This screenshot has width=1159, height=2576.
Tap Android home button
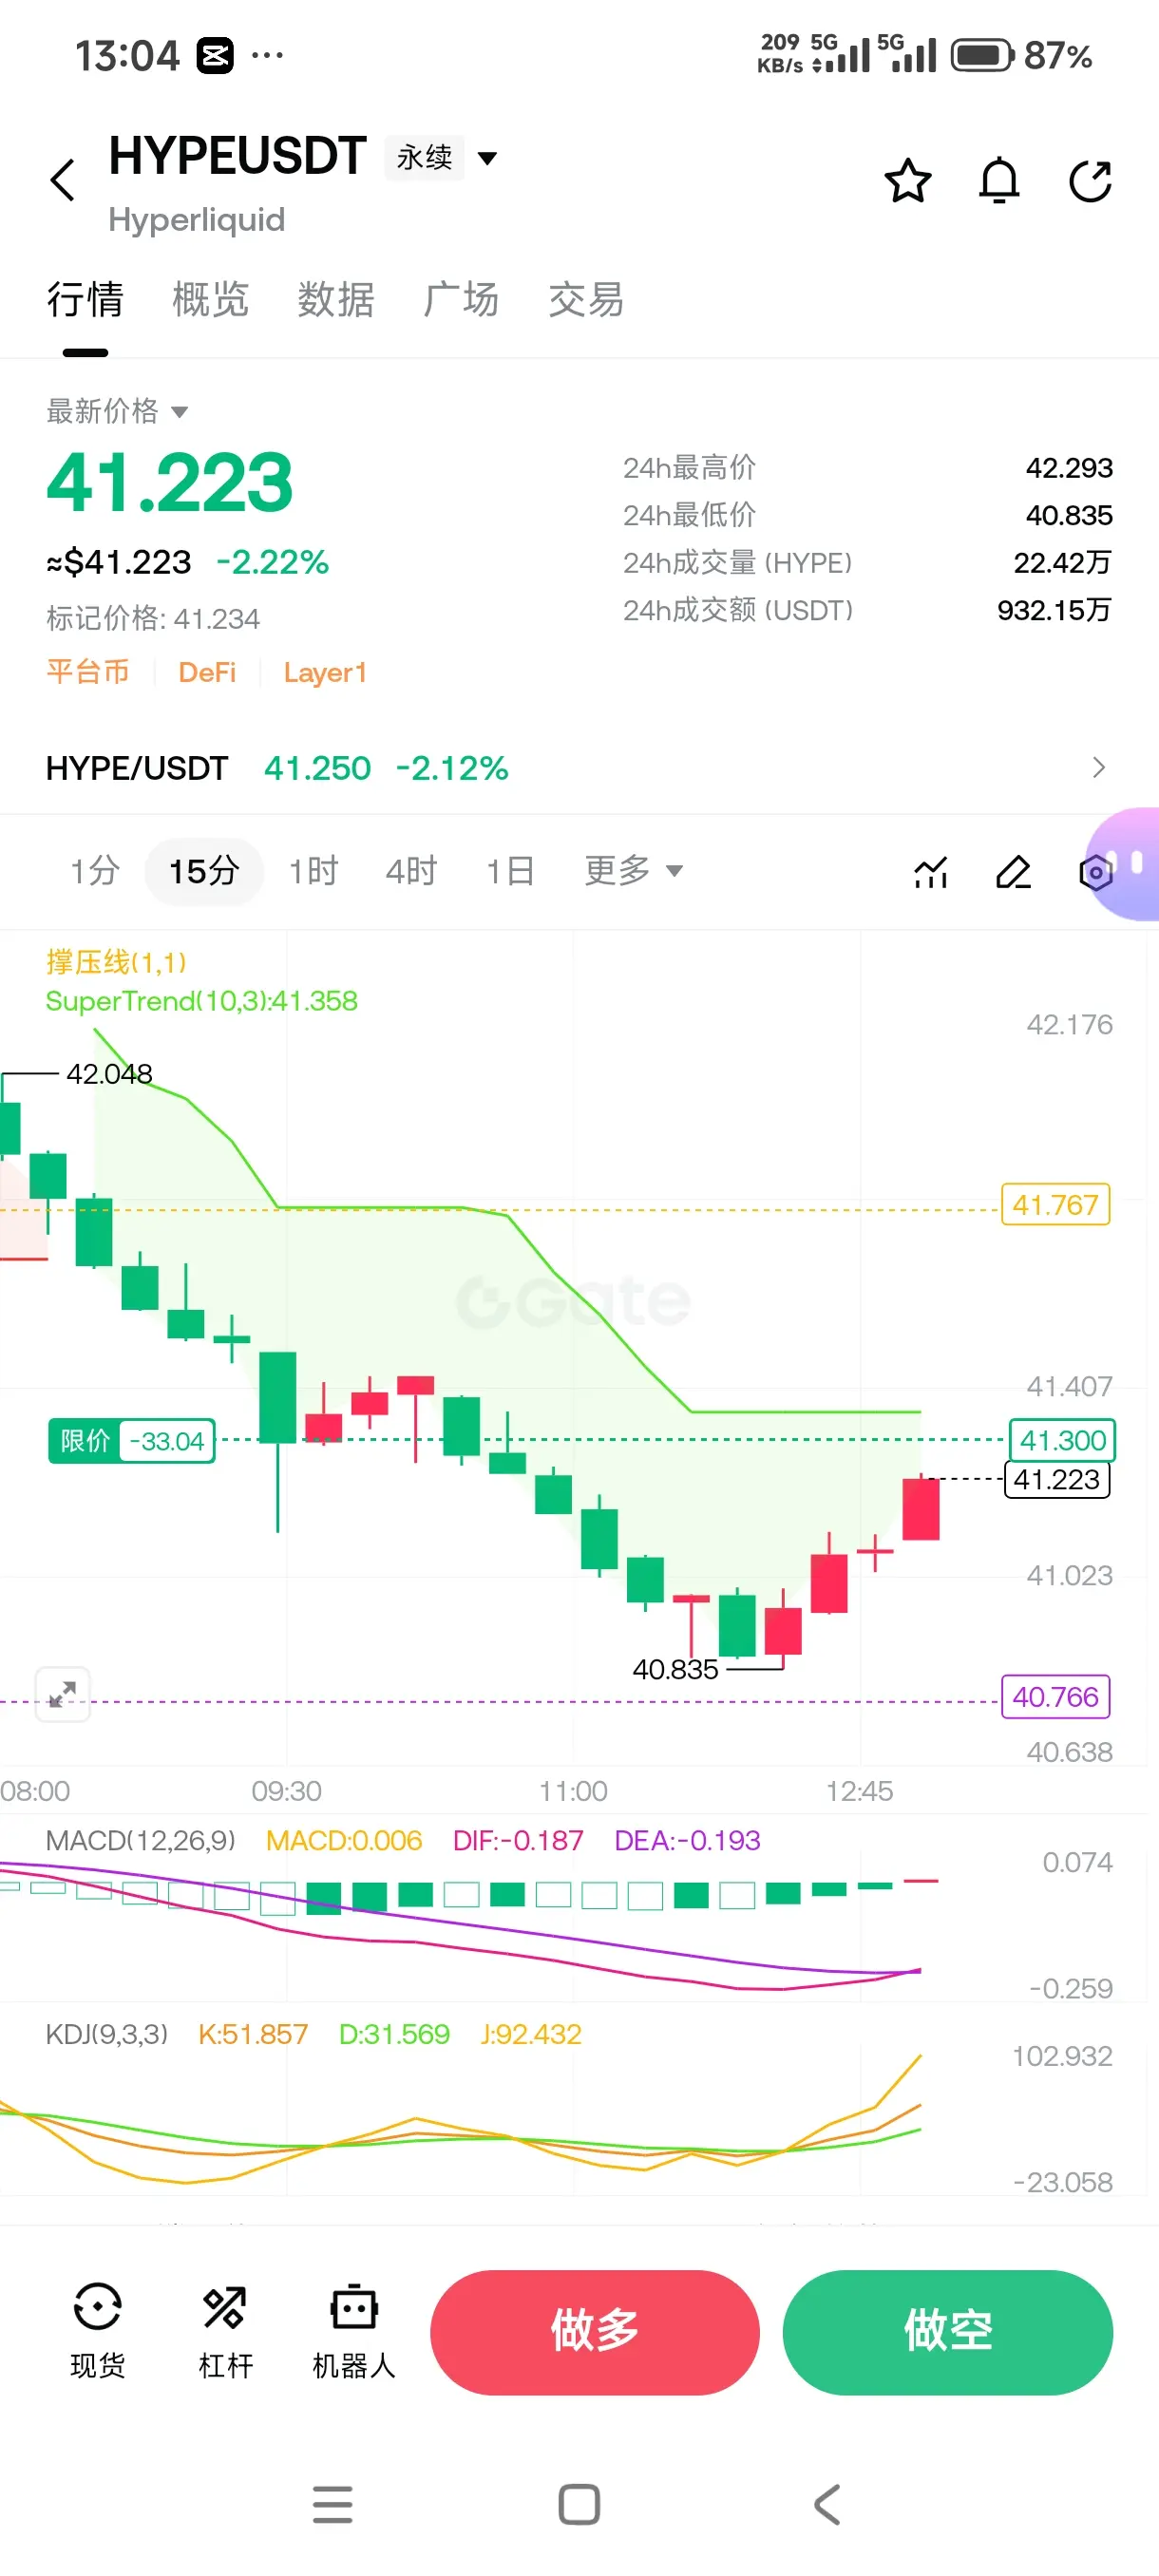[579, 2504]
